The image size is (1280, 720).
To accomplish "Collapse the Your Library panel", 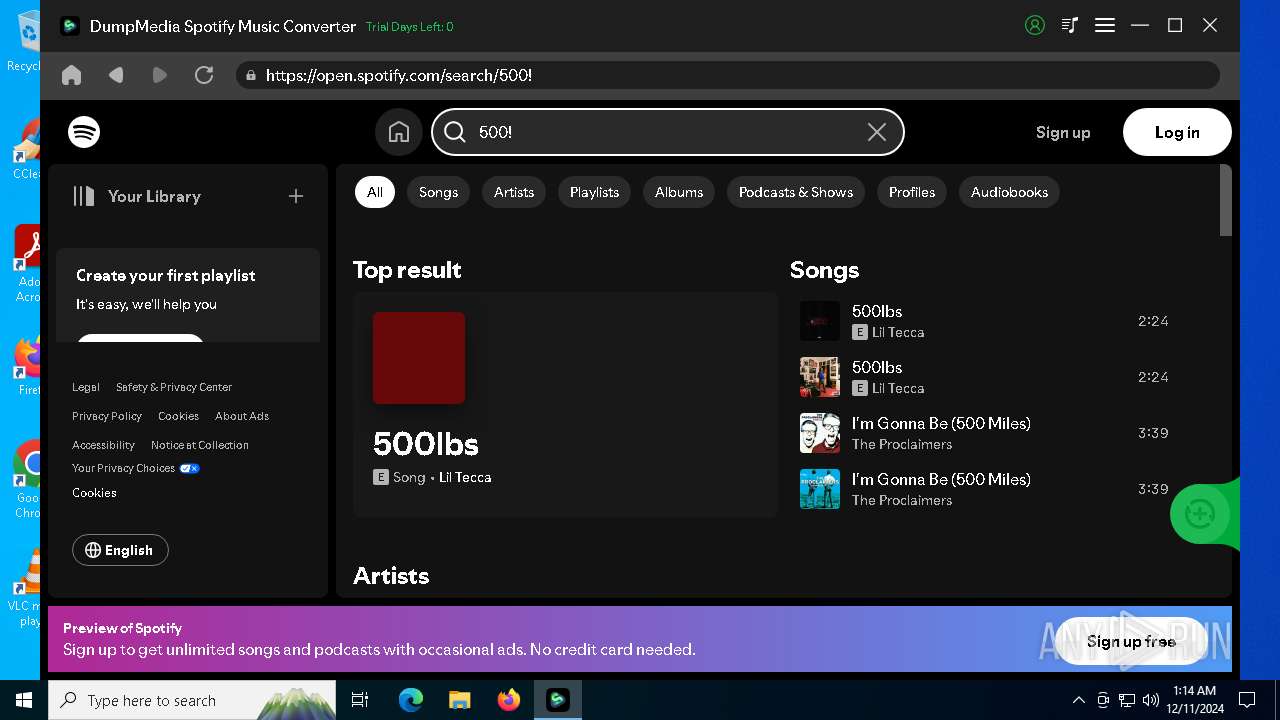I will (84, 196).
